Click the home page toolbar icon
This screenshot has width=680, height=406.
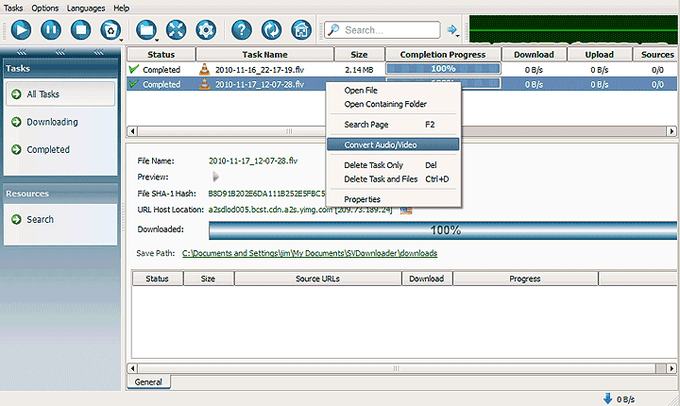point(301,30)
